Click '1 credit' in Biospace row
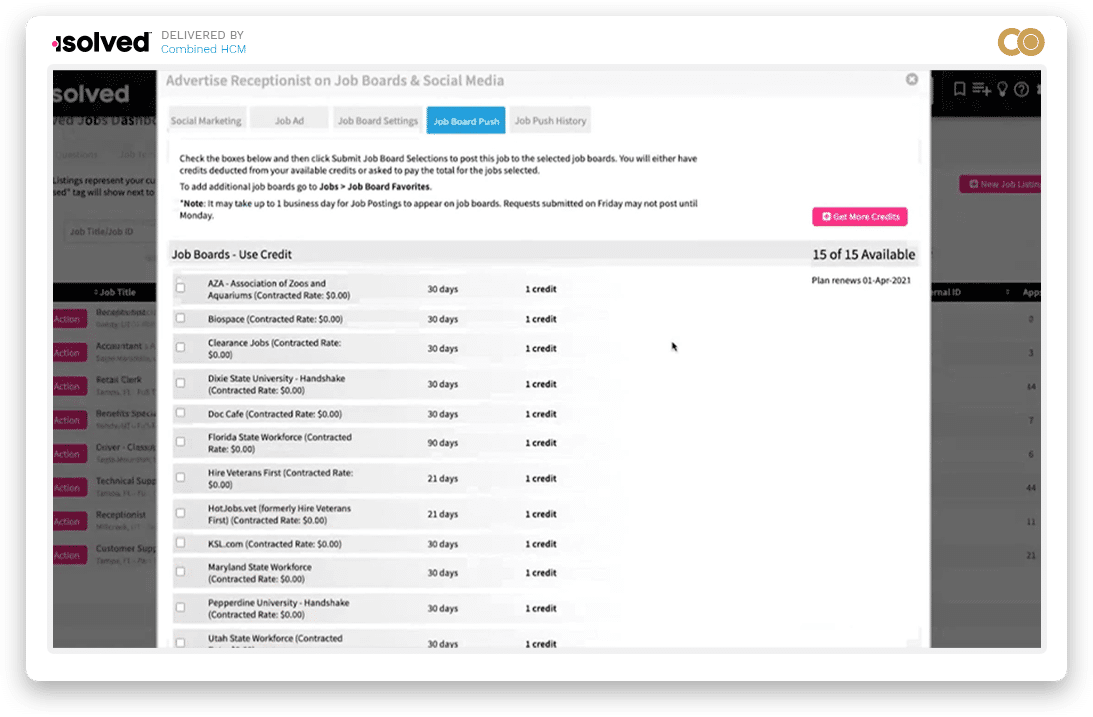 point(541,319)
